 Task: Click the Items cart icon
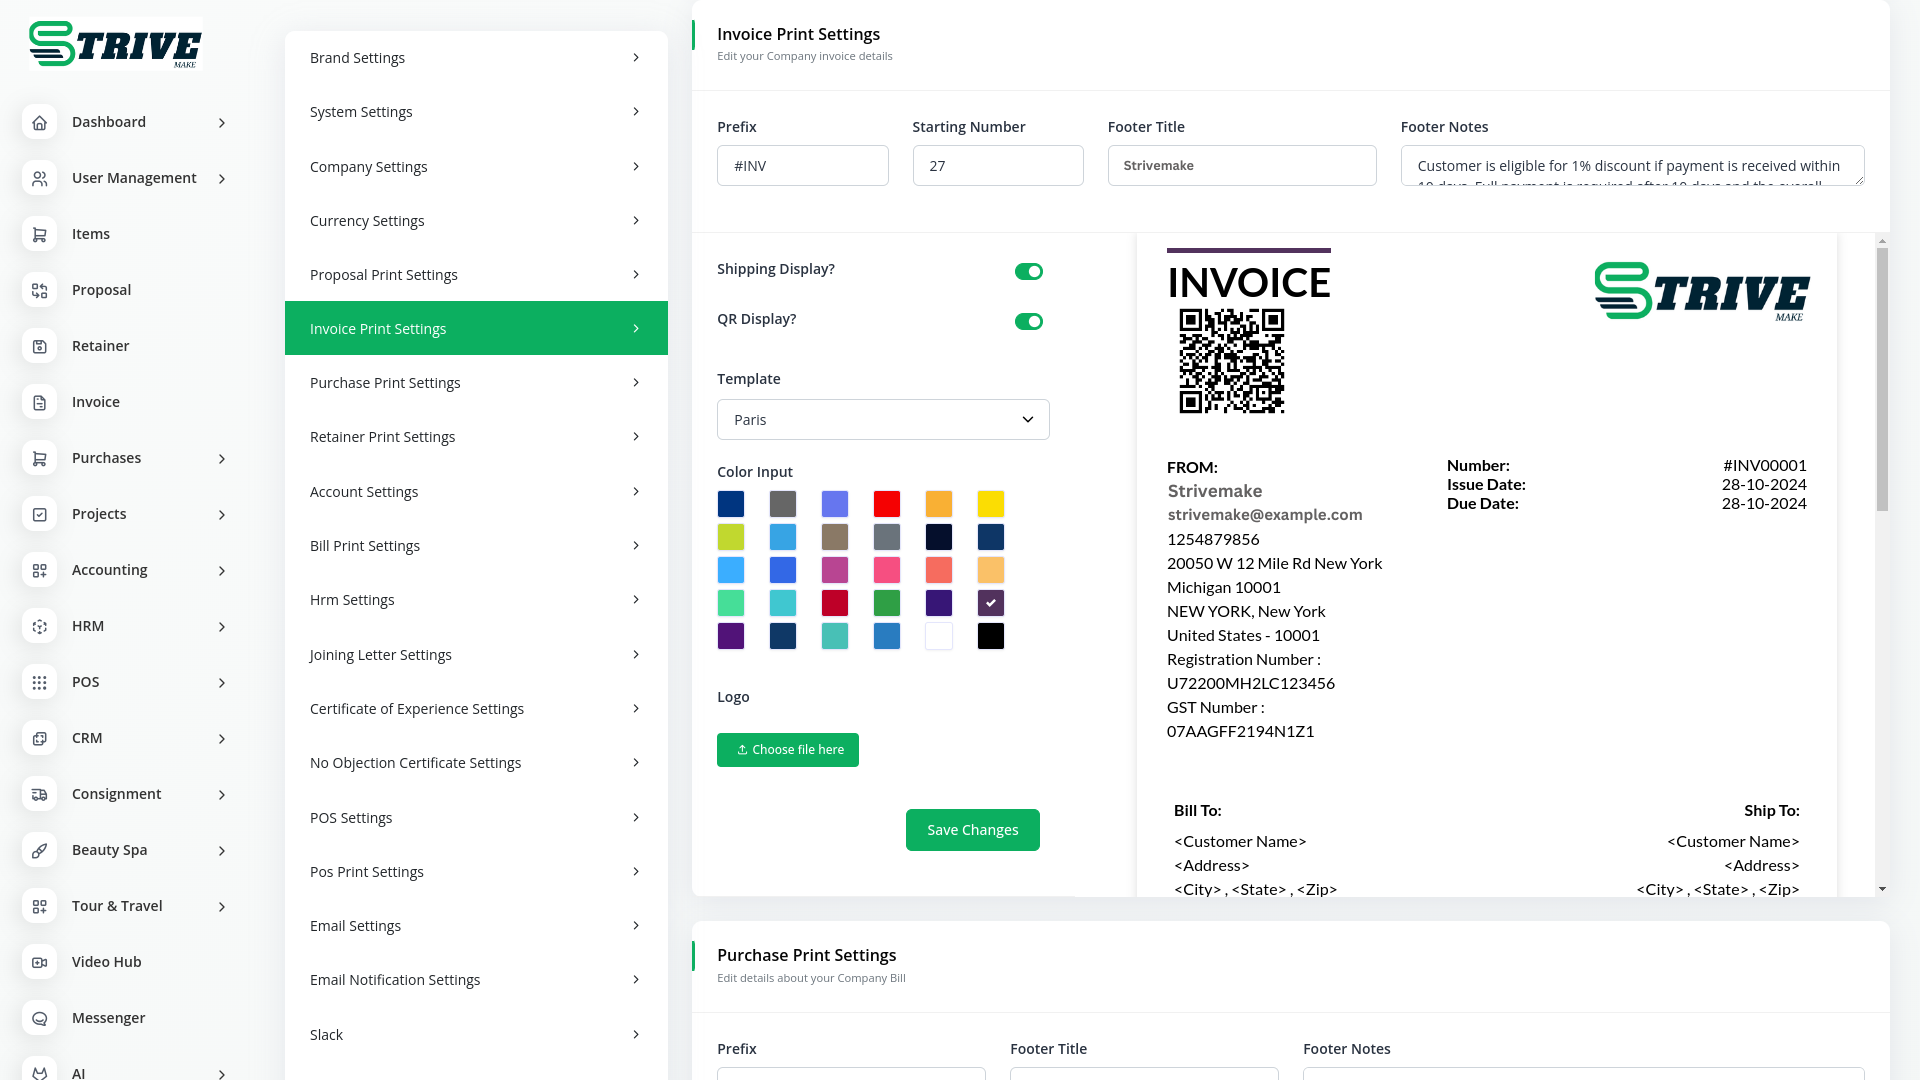point(39,234)
